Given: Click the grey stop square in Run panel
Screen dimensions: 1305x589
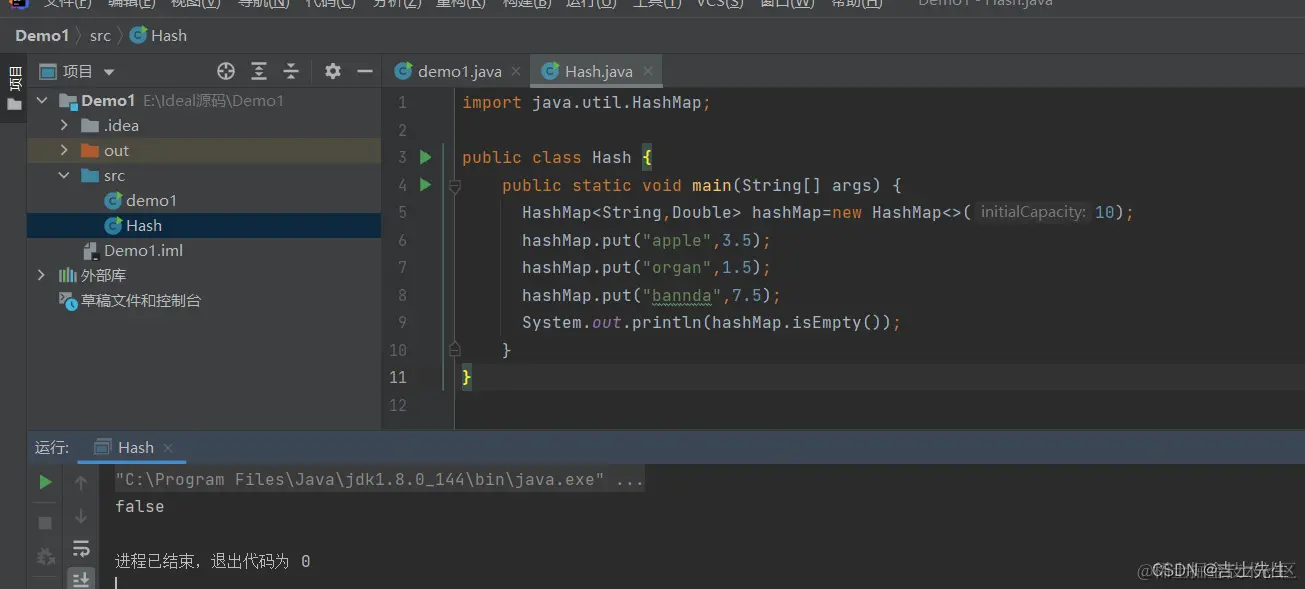Looking at the screenshot, I should coord(45,523).
